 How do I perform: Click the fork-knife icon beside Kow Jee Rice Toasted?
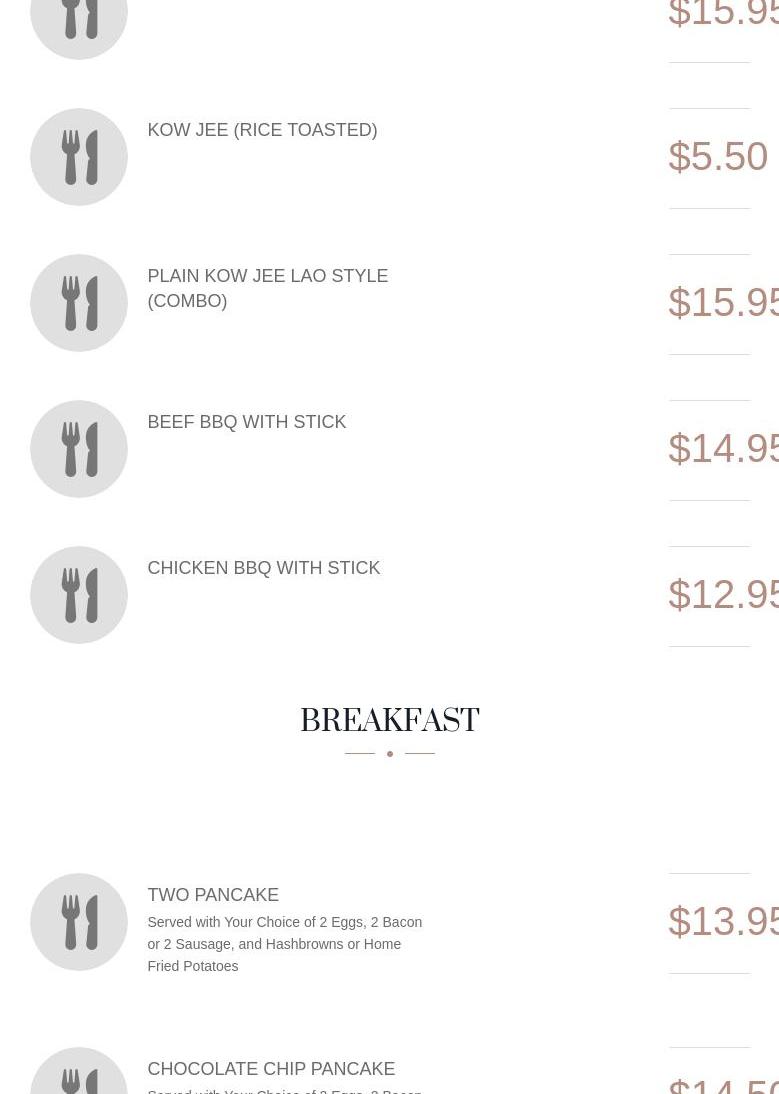pyautogui.click(x=79, y=157)
